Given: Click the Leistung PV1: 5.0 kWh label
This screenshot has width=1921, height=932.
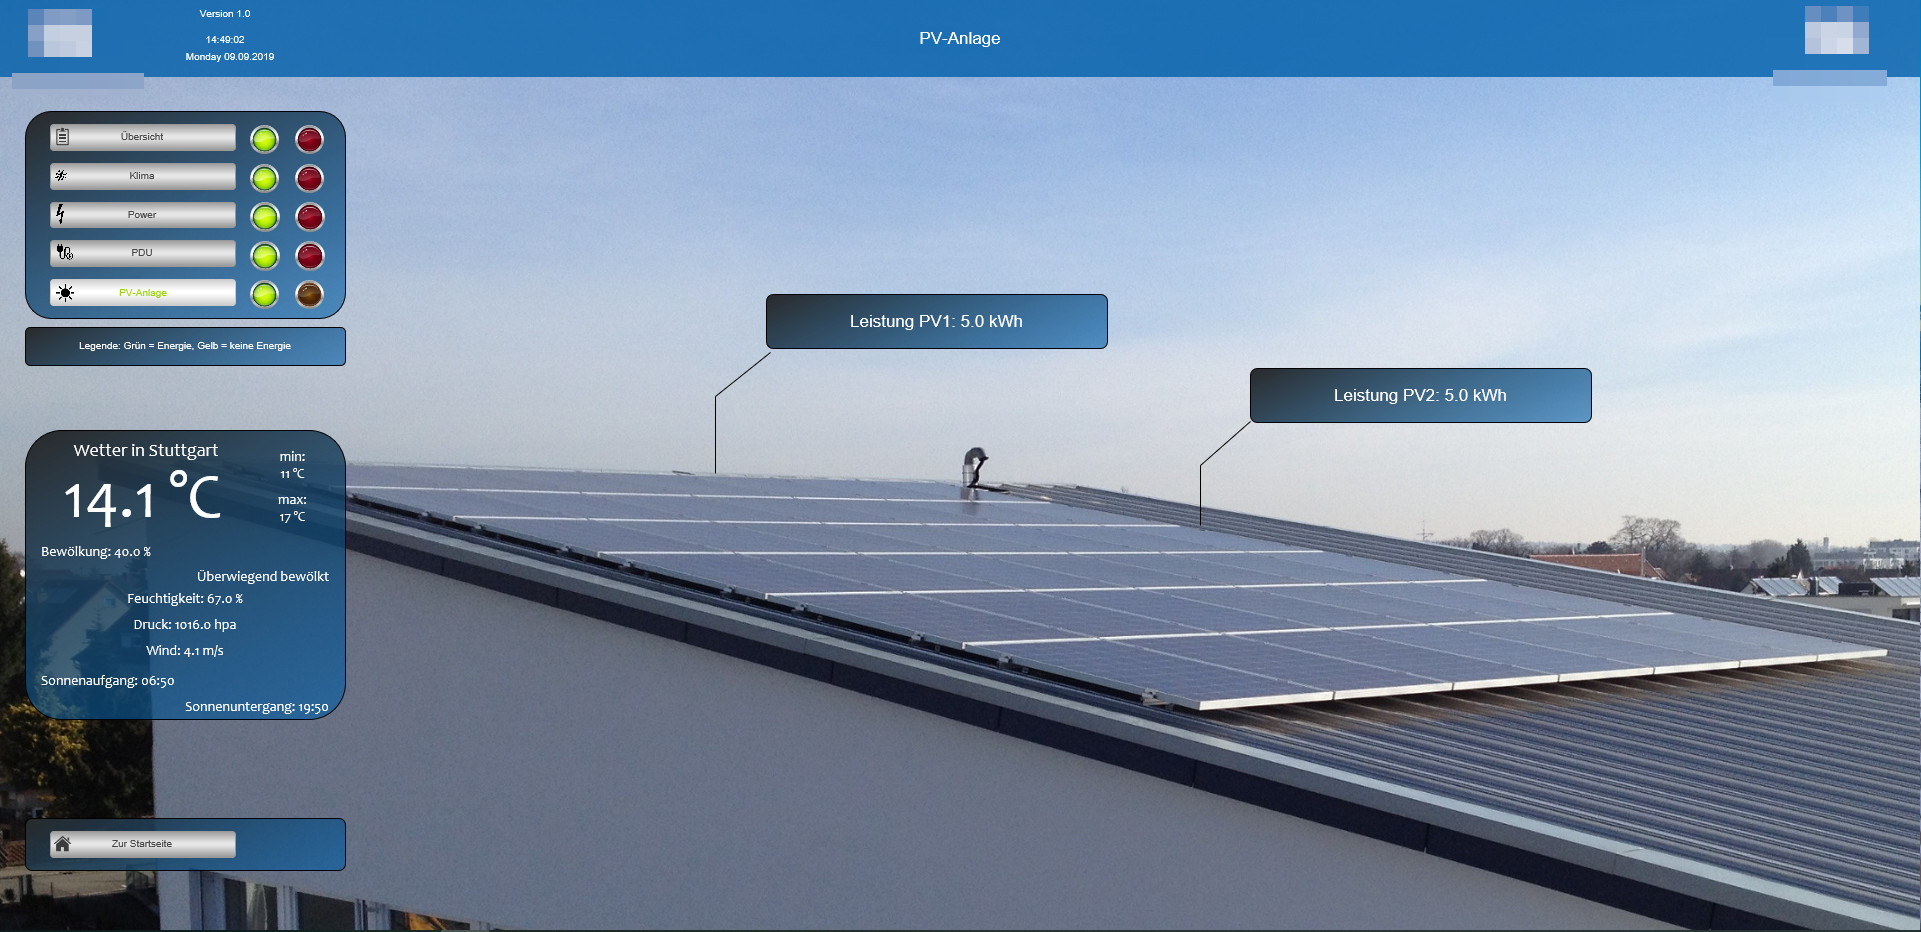Looking at the screenshot, I should click(937, 321).
